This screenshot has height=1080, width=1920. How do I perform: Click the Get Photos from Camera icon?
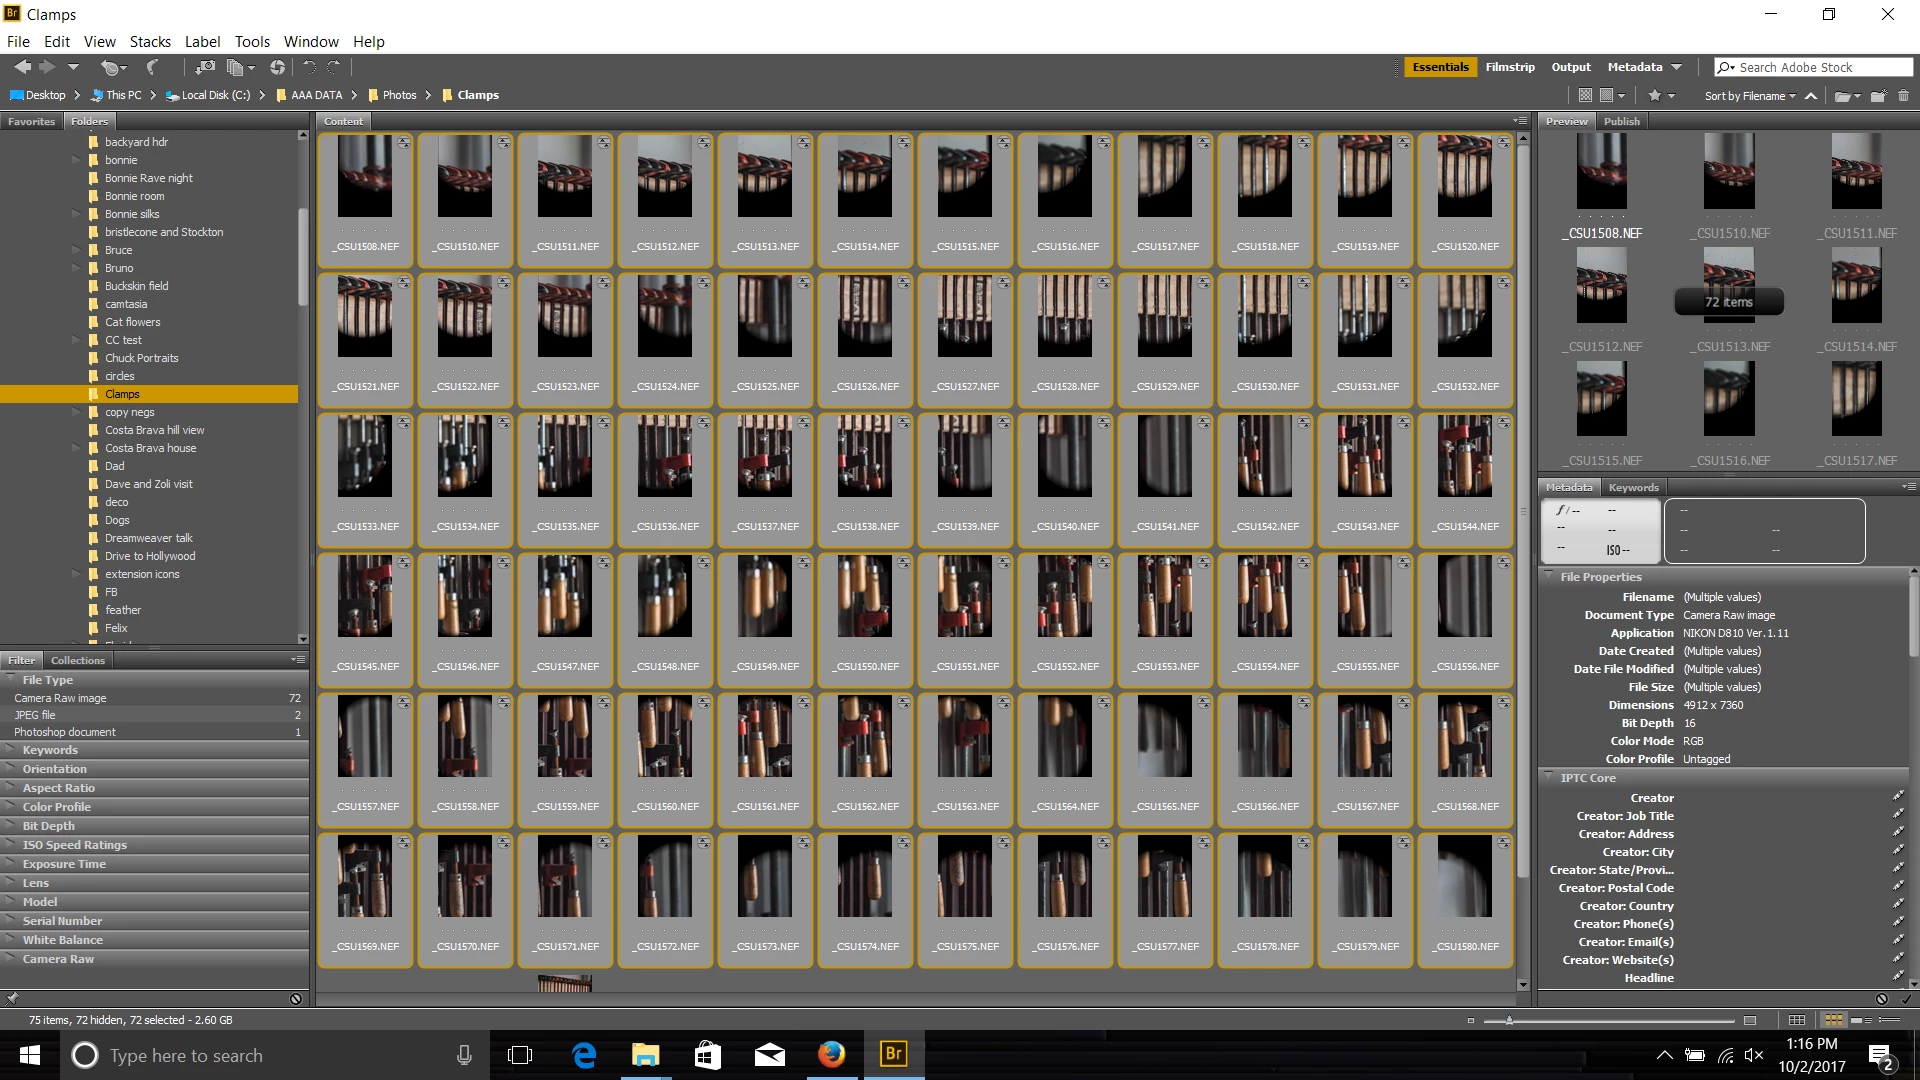coord(204,67)
